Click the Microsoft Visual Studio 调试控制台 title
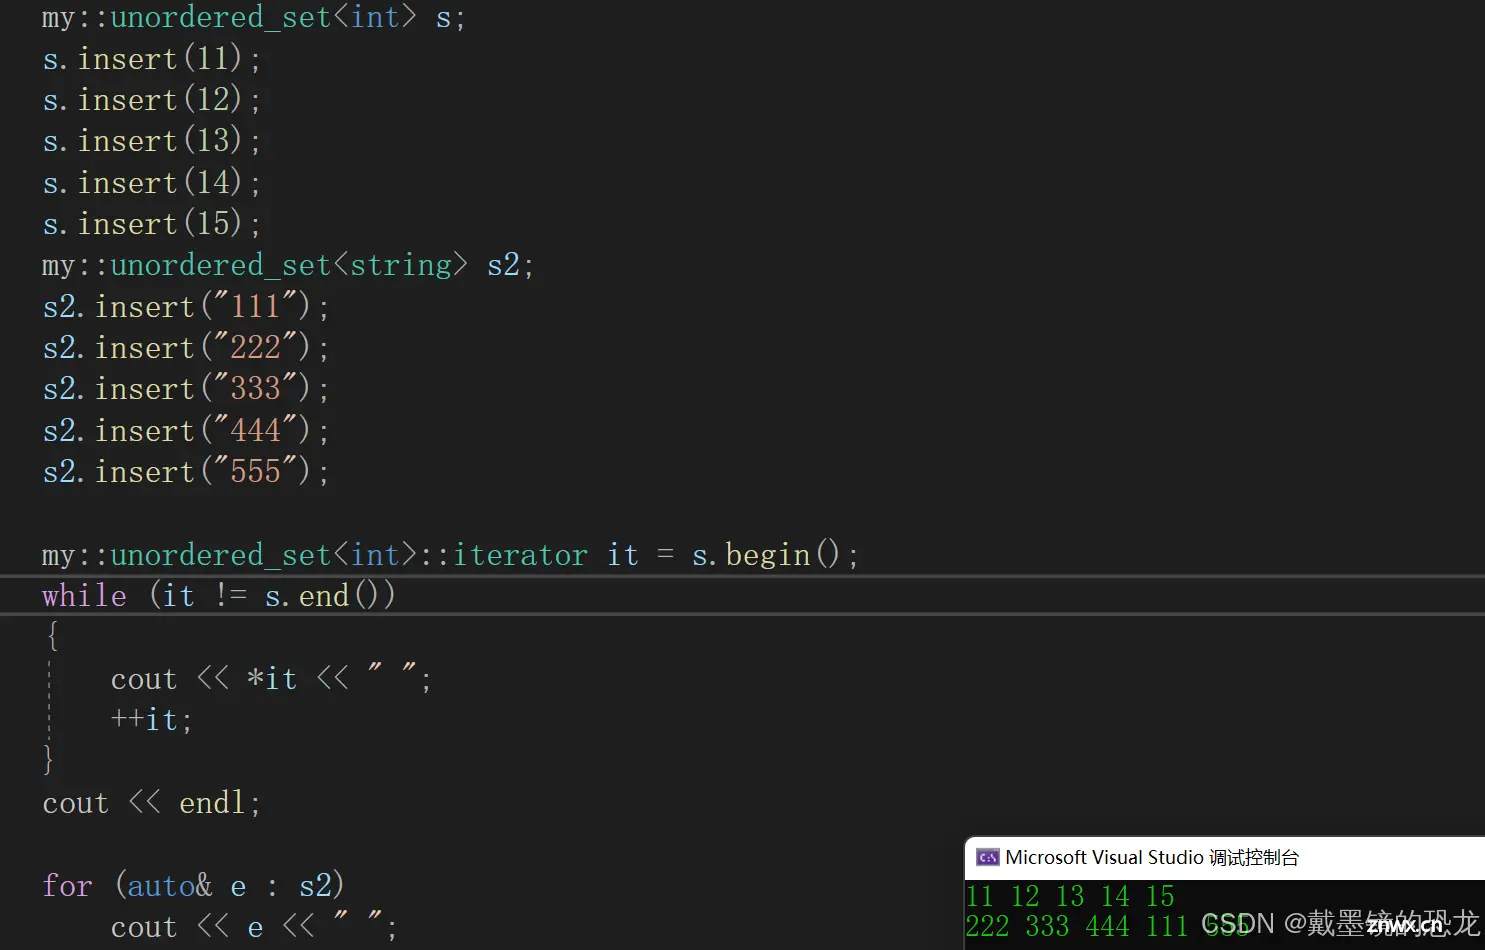1485x950 pixels. pos(1151,857)
